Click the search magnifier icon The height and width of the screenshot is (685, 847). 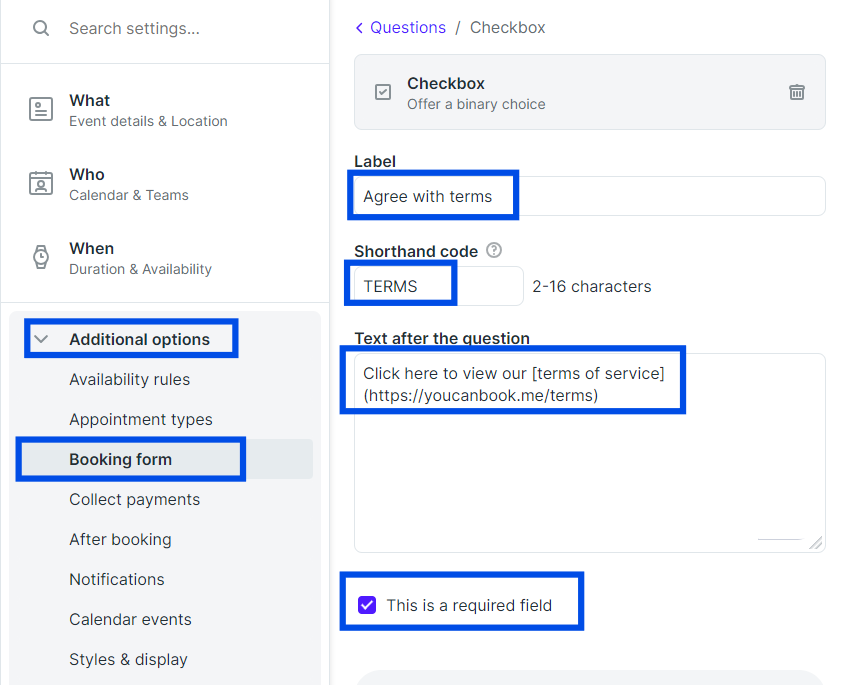coord(41,28)
